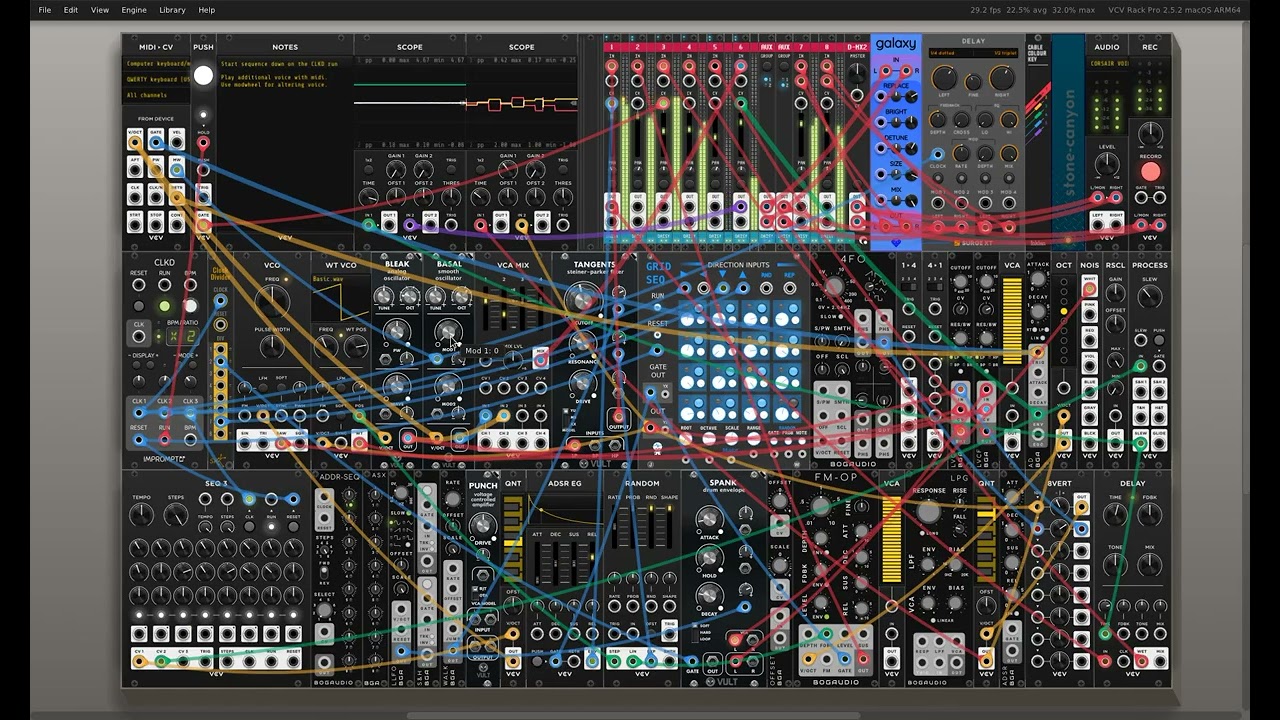
Task: Open MIDI driver selector showing Computer keyboard
Action: 156,63
